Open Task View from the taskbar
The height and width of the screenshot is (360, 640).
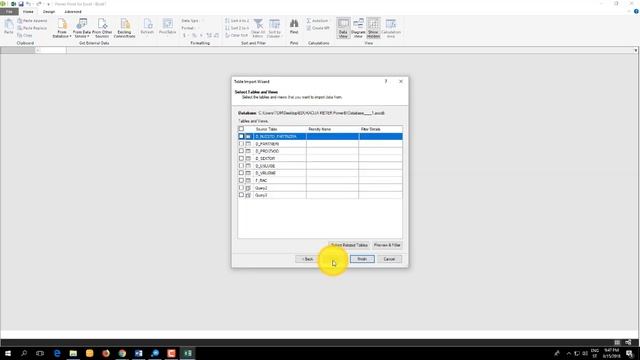[40, 353]
